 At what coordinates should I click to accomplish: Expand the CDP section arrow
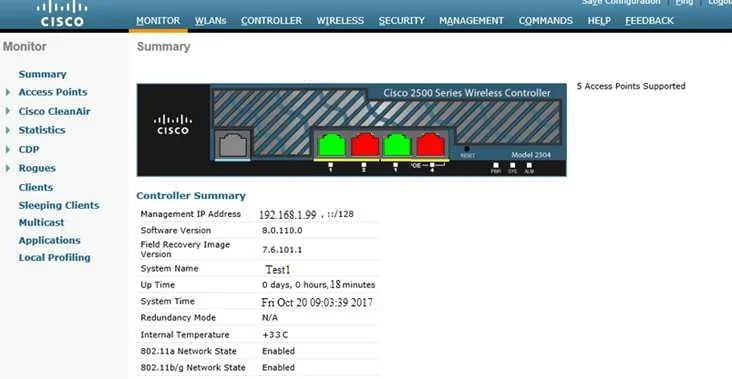(7, 149)
